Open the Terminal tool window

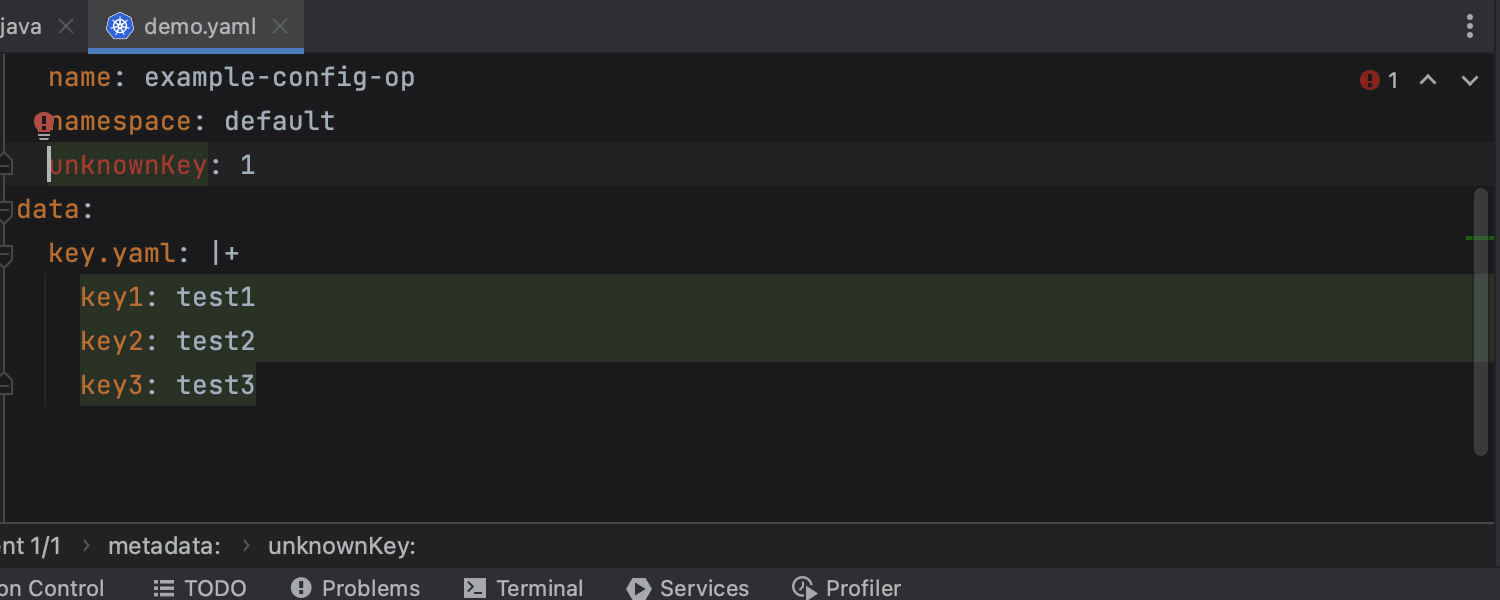(523, 588)
